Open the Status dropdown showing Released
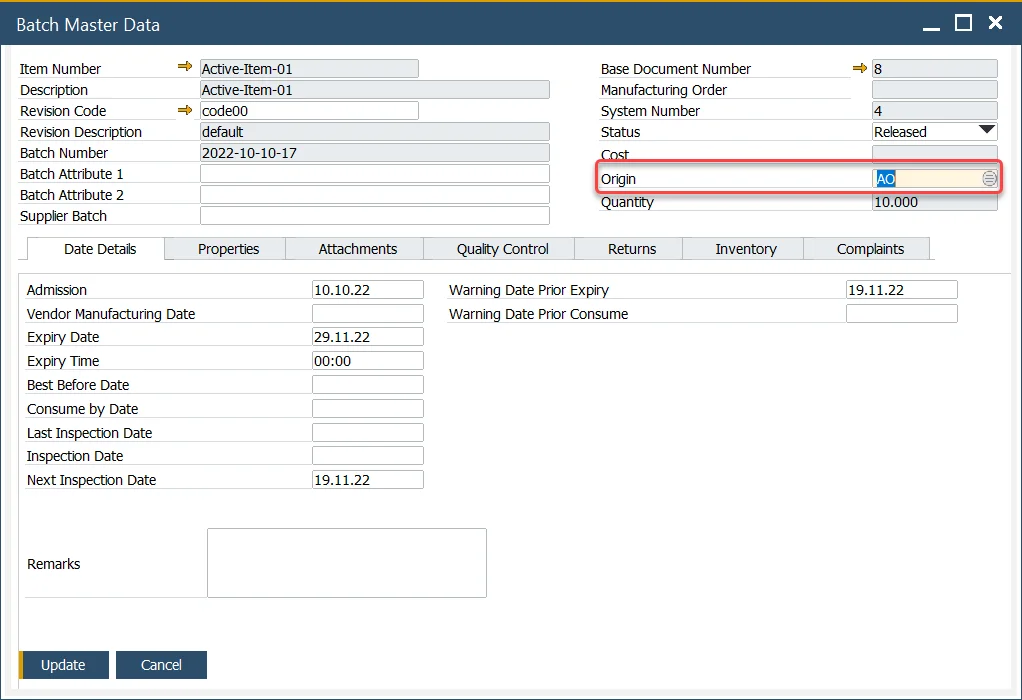The width and height of the screenshot is (1022, 700). pos(988,131)
